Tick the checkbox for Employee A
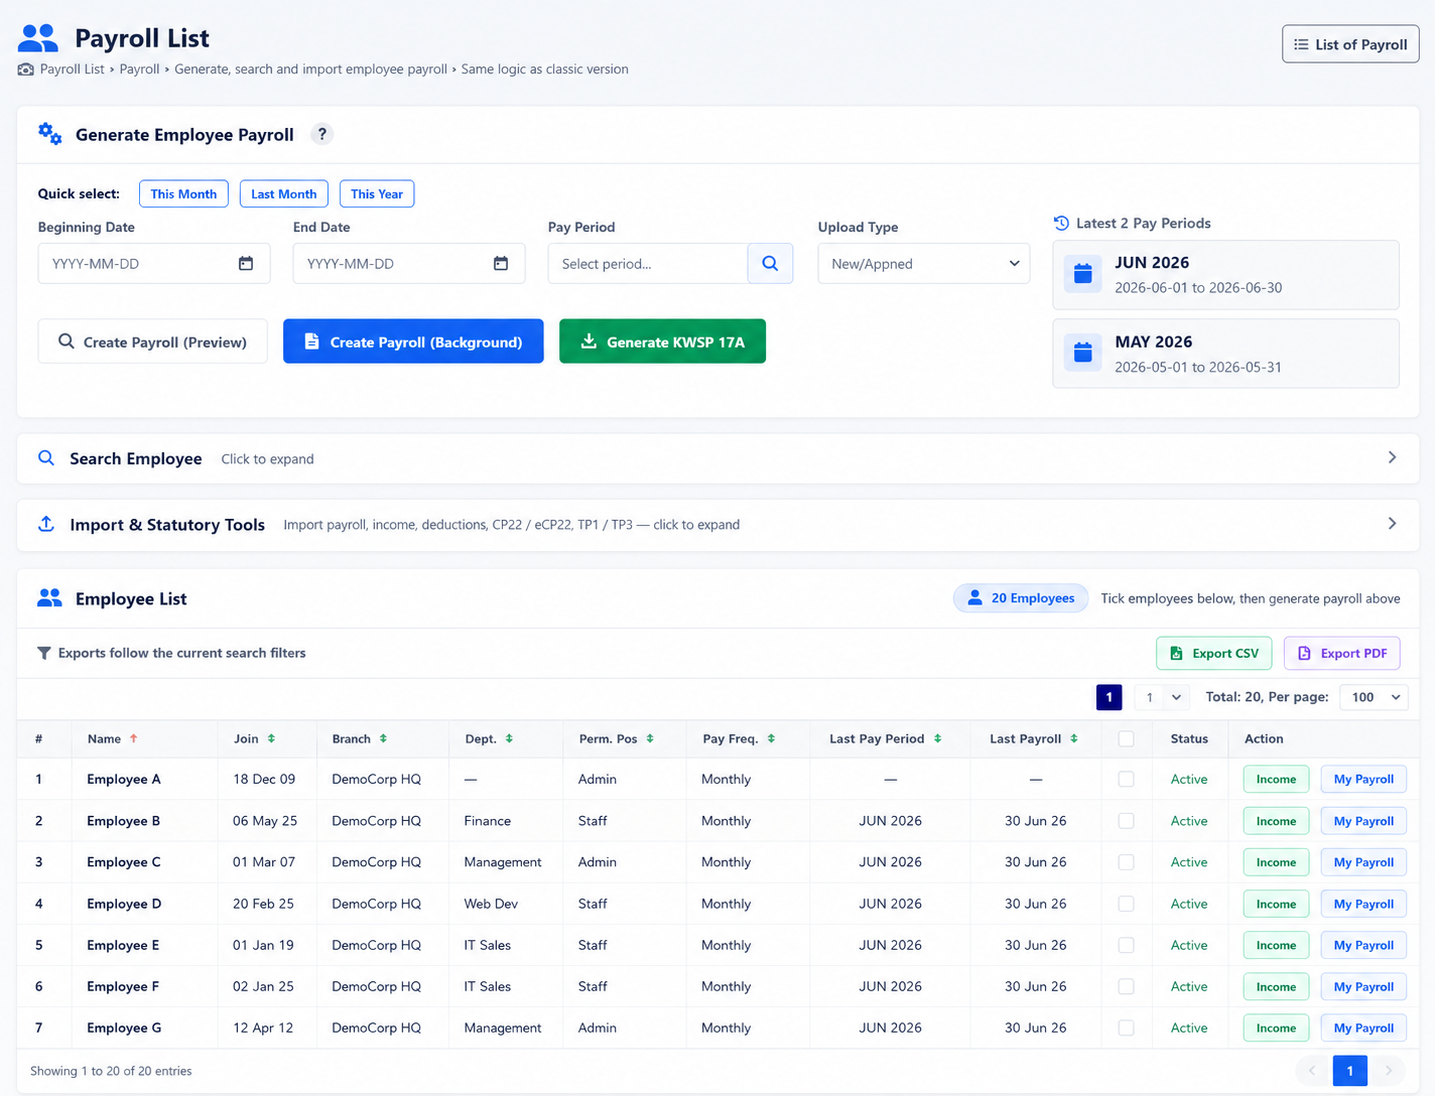1435x1096 pixels. point(1126,779)
